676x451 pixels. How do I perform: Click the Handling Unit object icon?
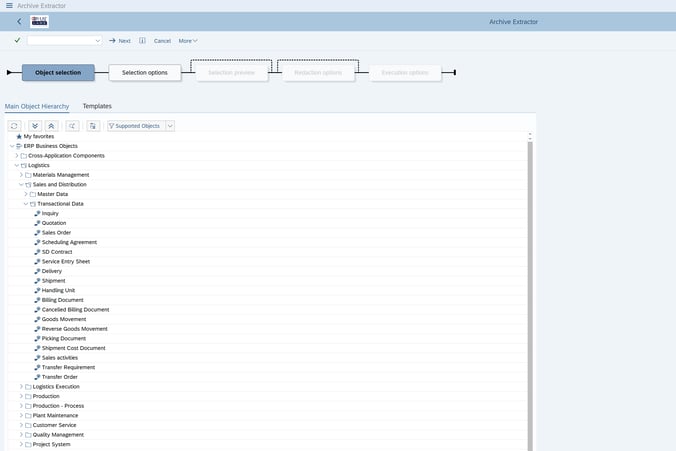pos(37,290)
